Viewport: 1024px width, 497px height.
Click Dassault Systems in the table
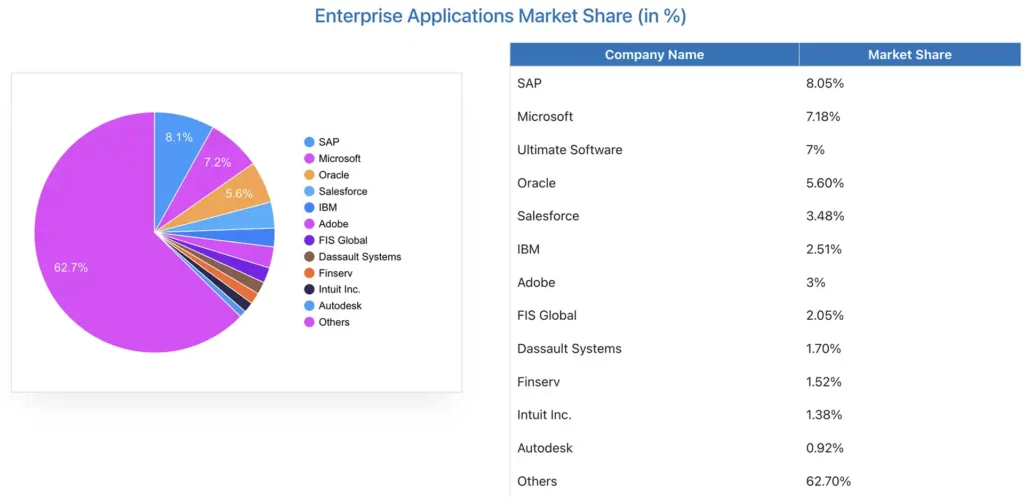tap(569, 349)
